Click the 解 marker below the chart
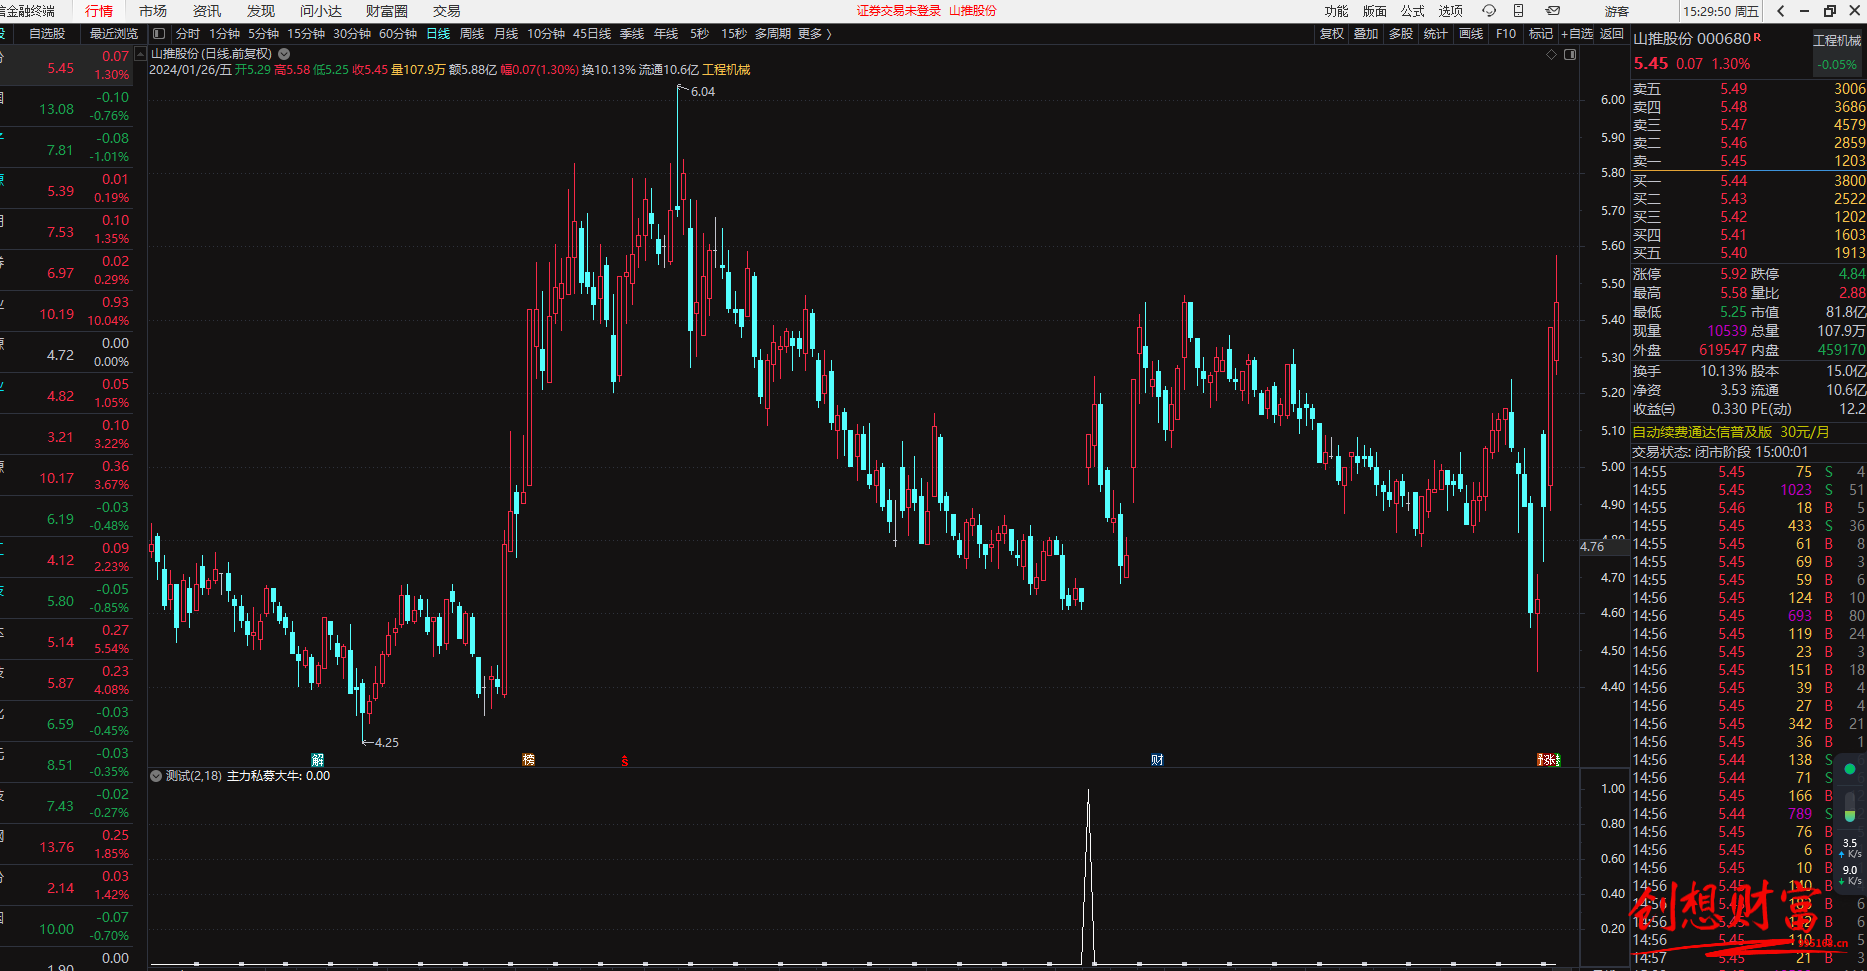The image size is (1867, 971). coord(318,760)
